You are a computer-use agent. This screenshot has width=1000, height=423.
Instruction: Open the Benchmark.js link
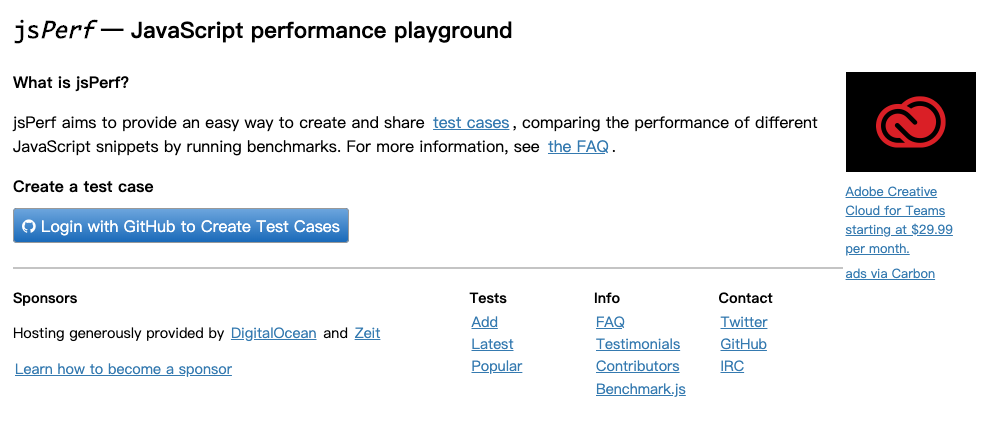point(640,389)
